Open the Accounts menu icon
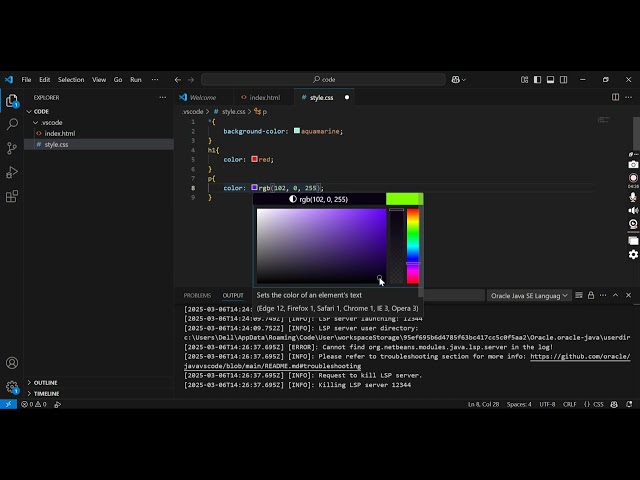 12,362
